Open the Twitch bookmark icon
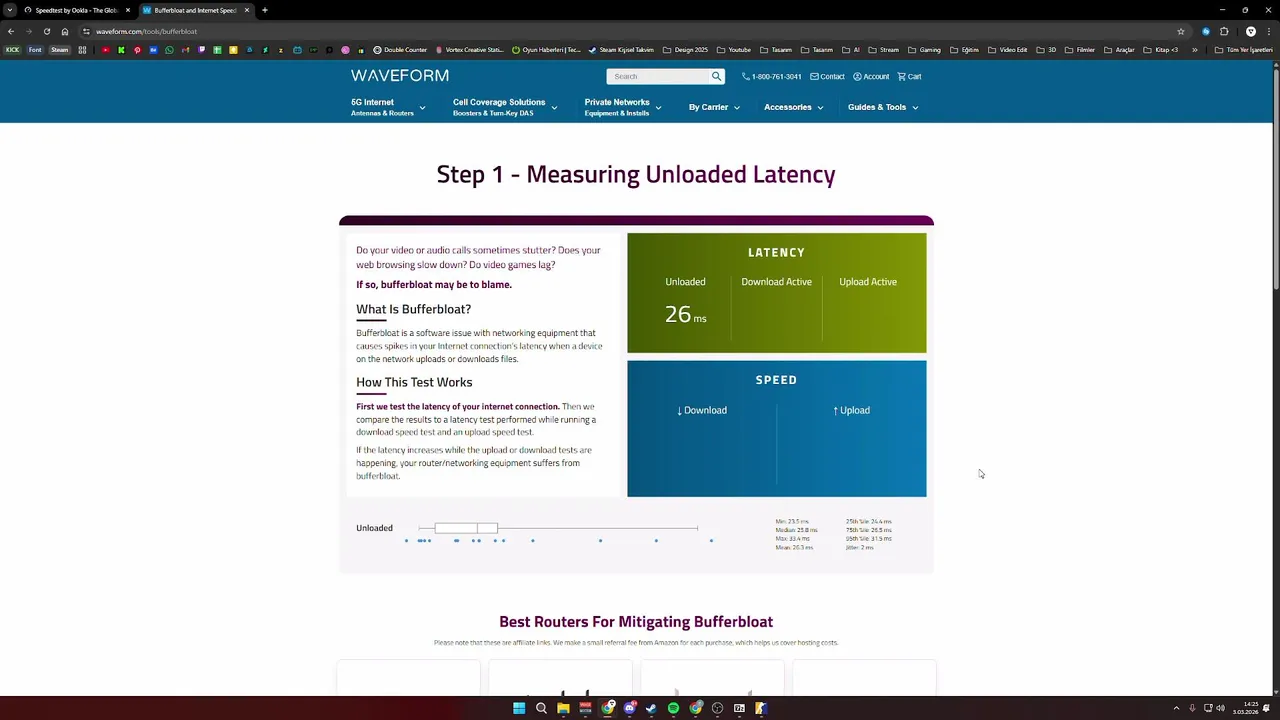1280x720 pixels. click(x=201, y=50)
